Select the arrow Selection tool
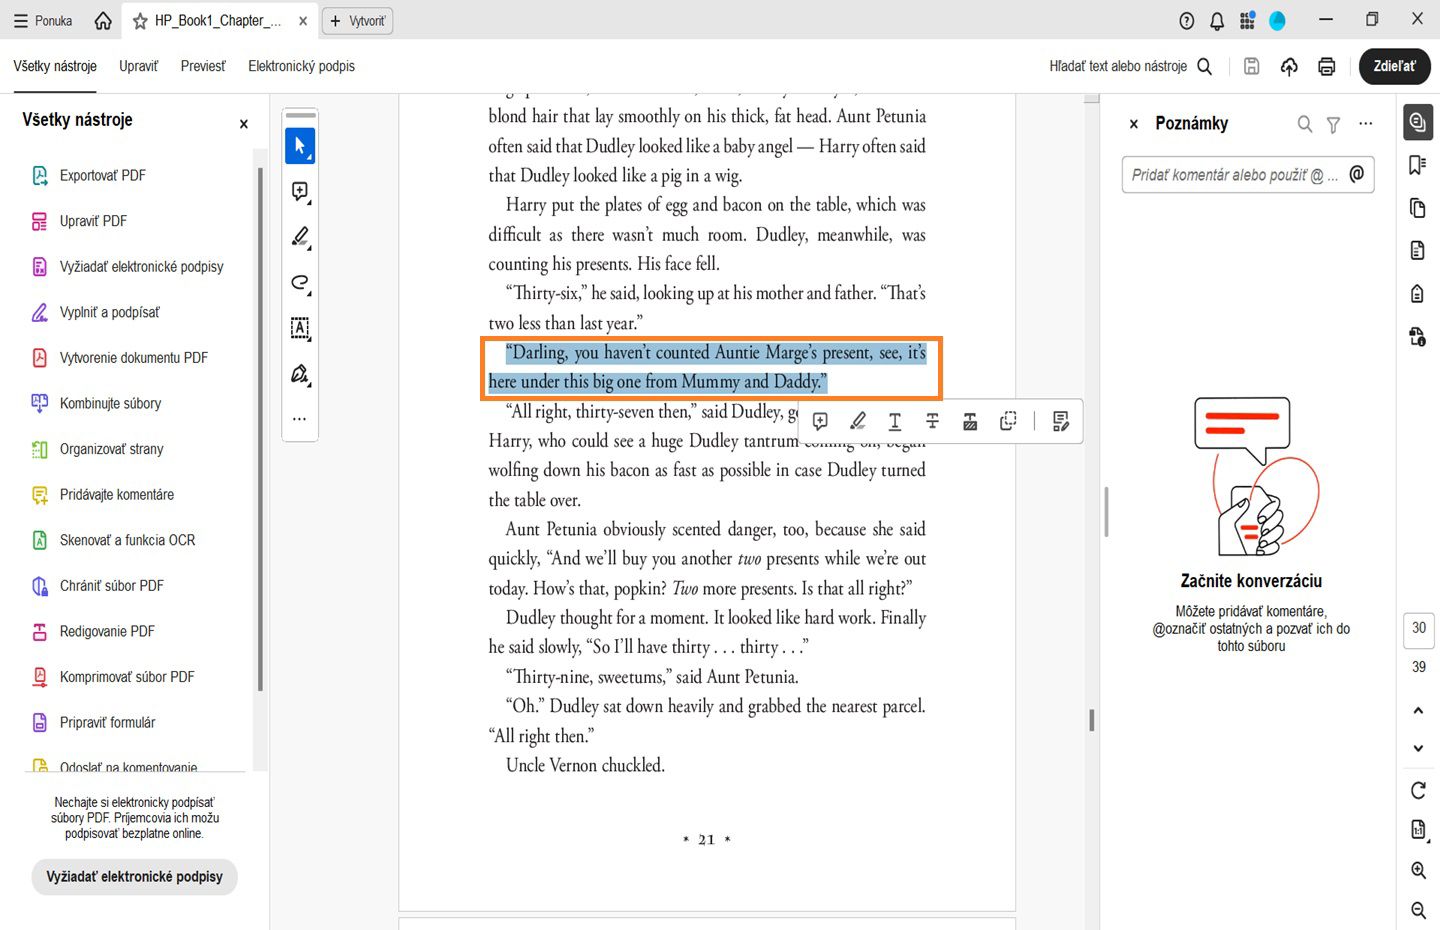The height and width of the screenshot is (930, 1440). click(300, 145)
